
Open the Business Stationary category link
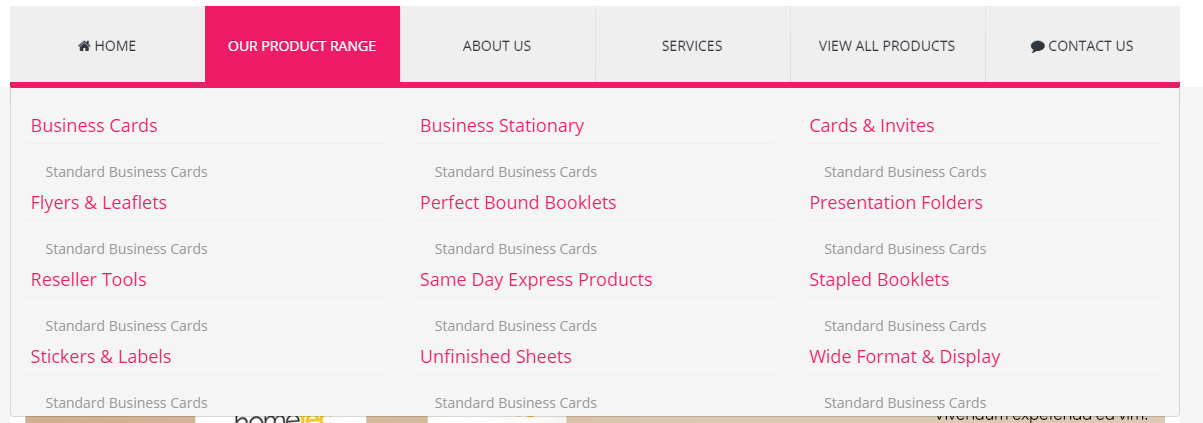[x=502, y=126]
